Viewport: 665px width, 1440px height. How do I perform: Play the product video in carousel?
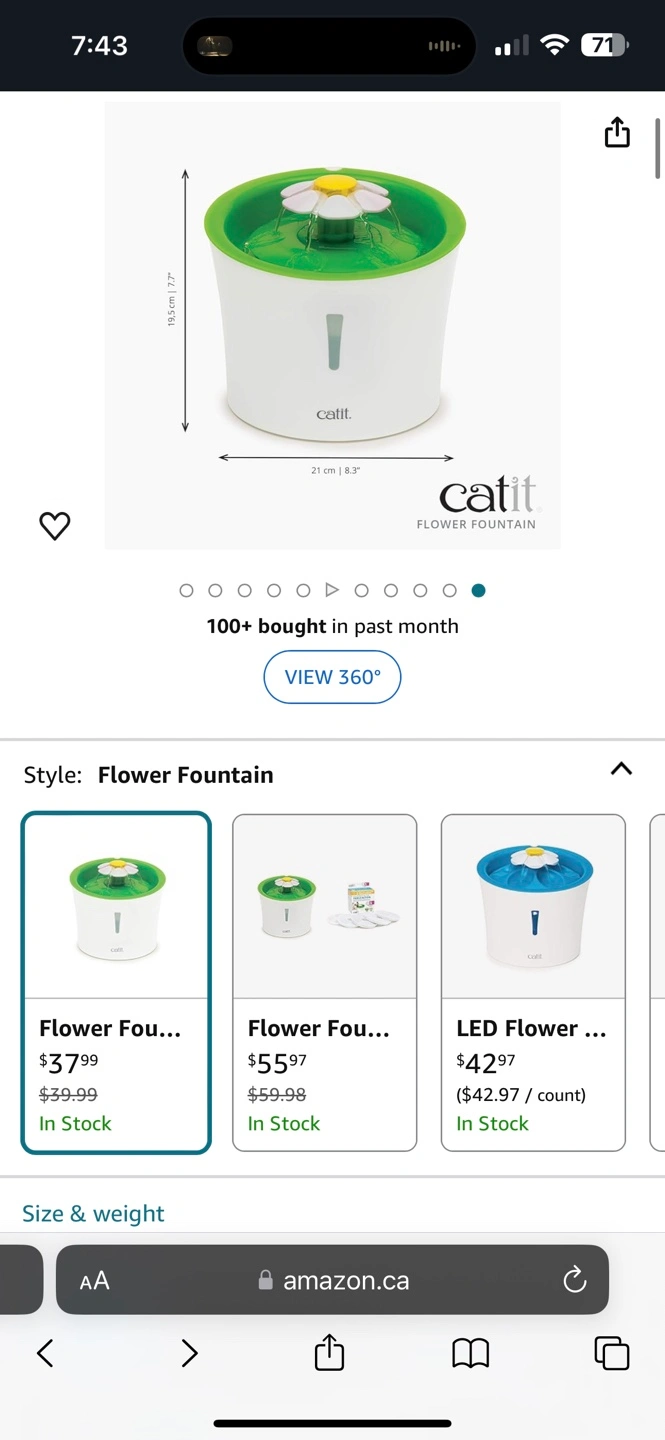coord(333,590)
